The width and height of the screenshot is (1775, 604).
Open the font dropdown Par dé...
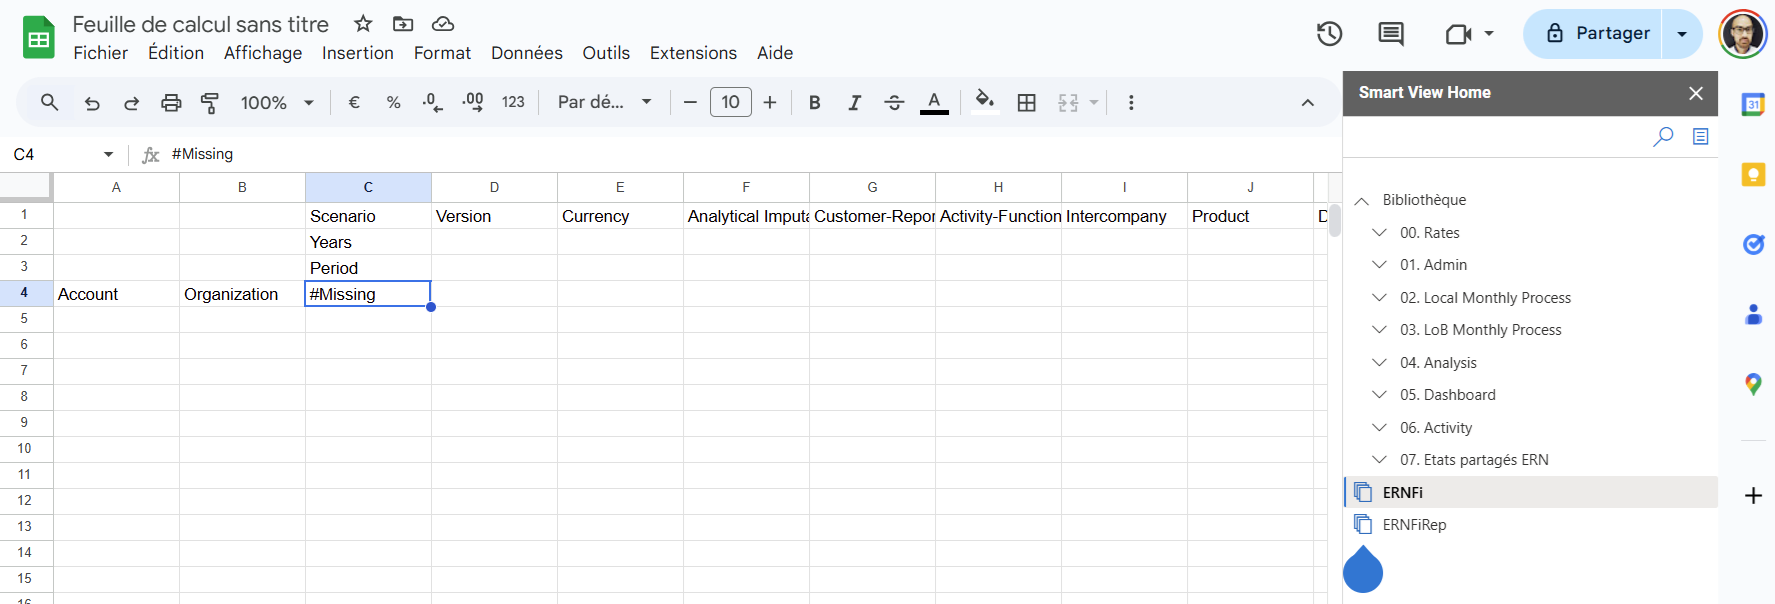pyautogui.click(x=604, y=102)
